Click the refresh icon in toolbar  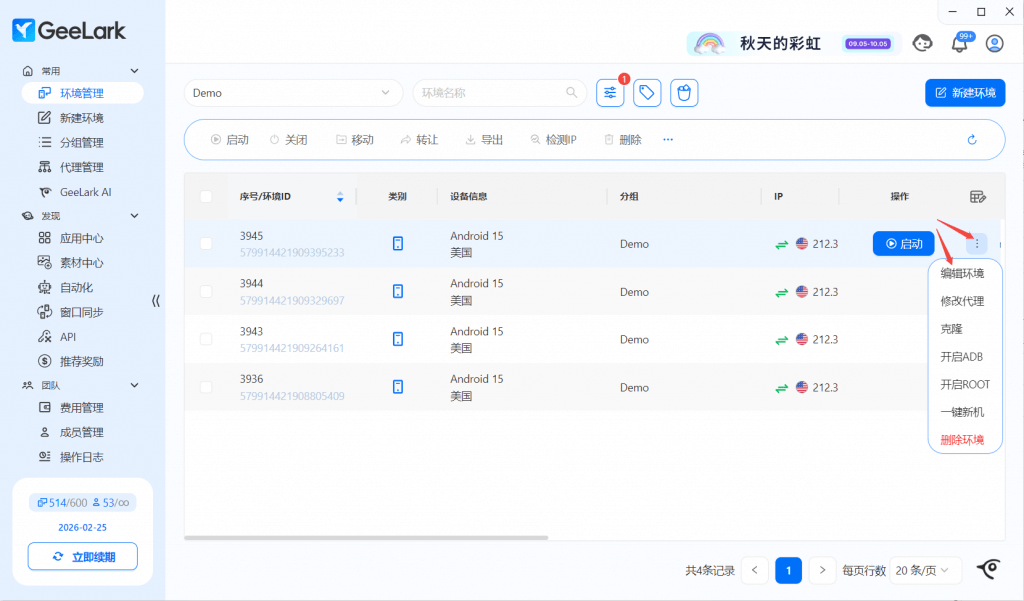[x=972, y=140]
